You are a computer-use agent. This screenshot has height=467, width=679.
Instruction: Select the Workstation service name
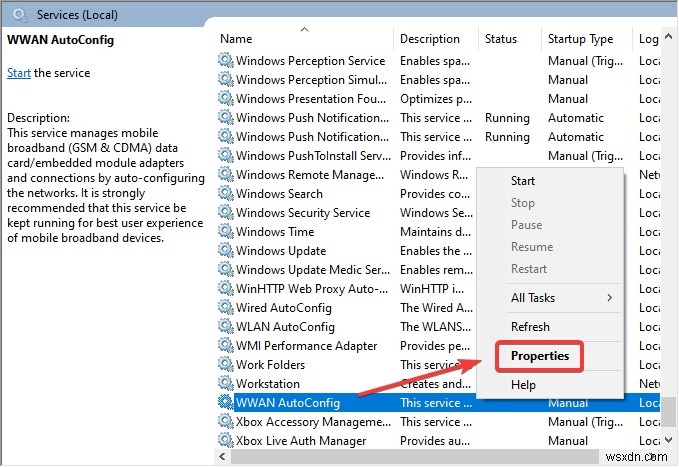click(x=268, y=384)
